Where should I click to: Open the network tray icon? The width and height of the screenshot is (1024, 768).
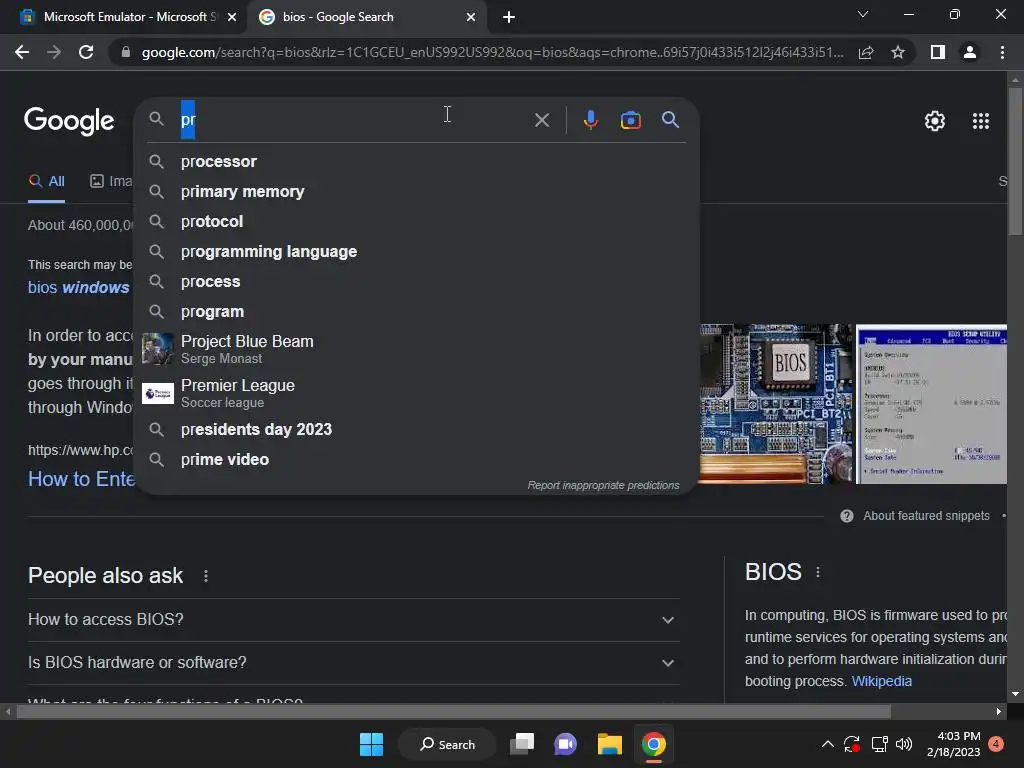click(879, 744)
